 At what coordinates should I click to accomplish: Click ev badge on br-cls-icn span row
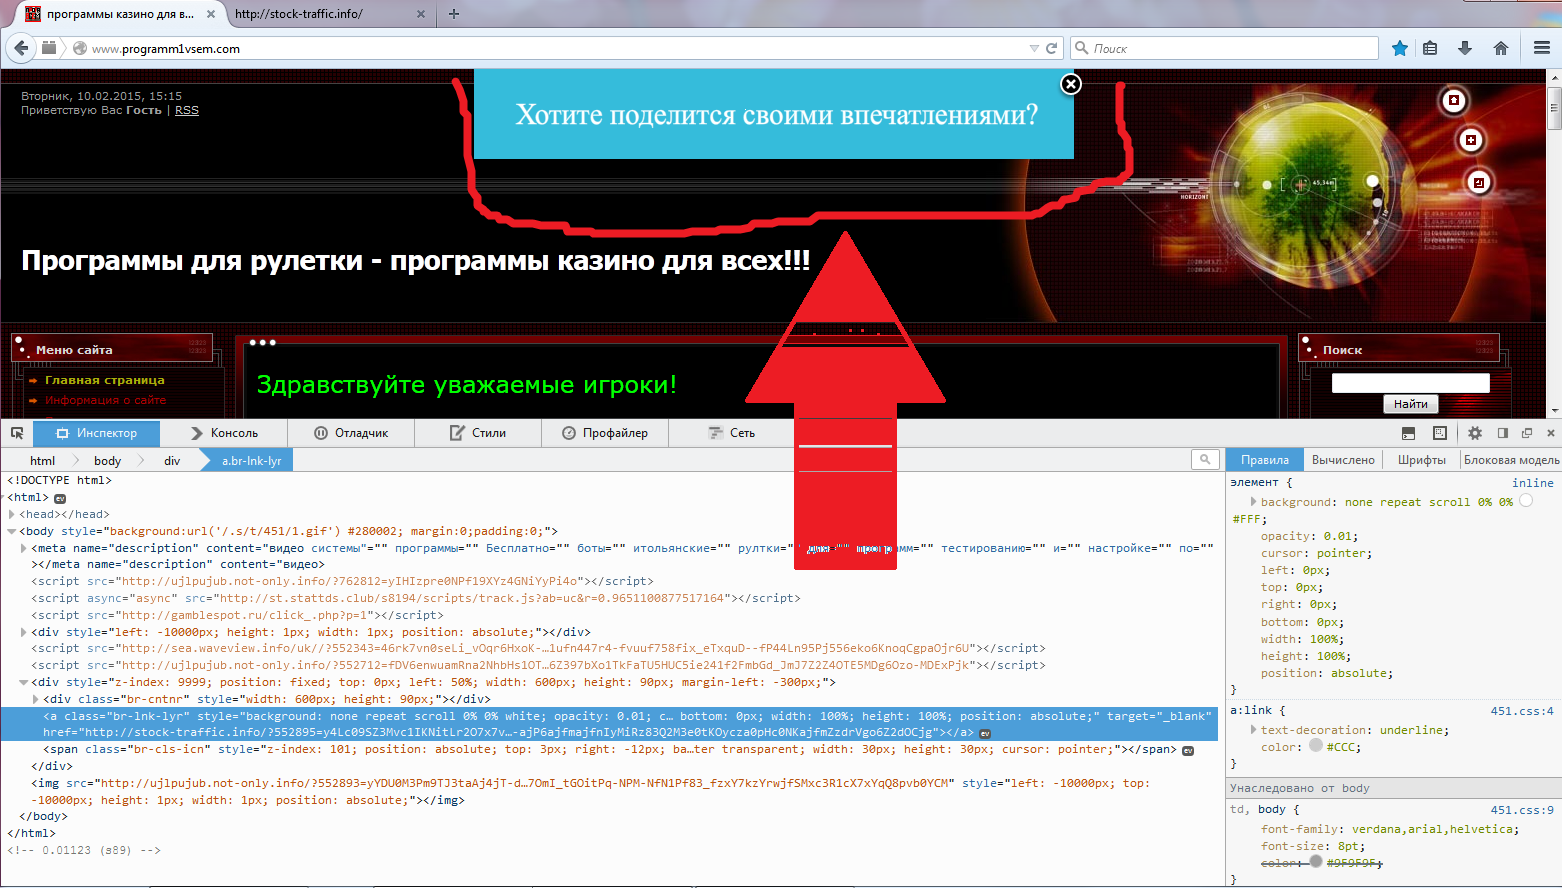pyautogui.click(x=1188, y=750)
